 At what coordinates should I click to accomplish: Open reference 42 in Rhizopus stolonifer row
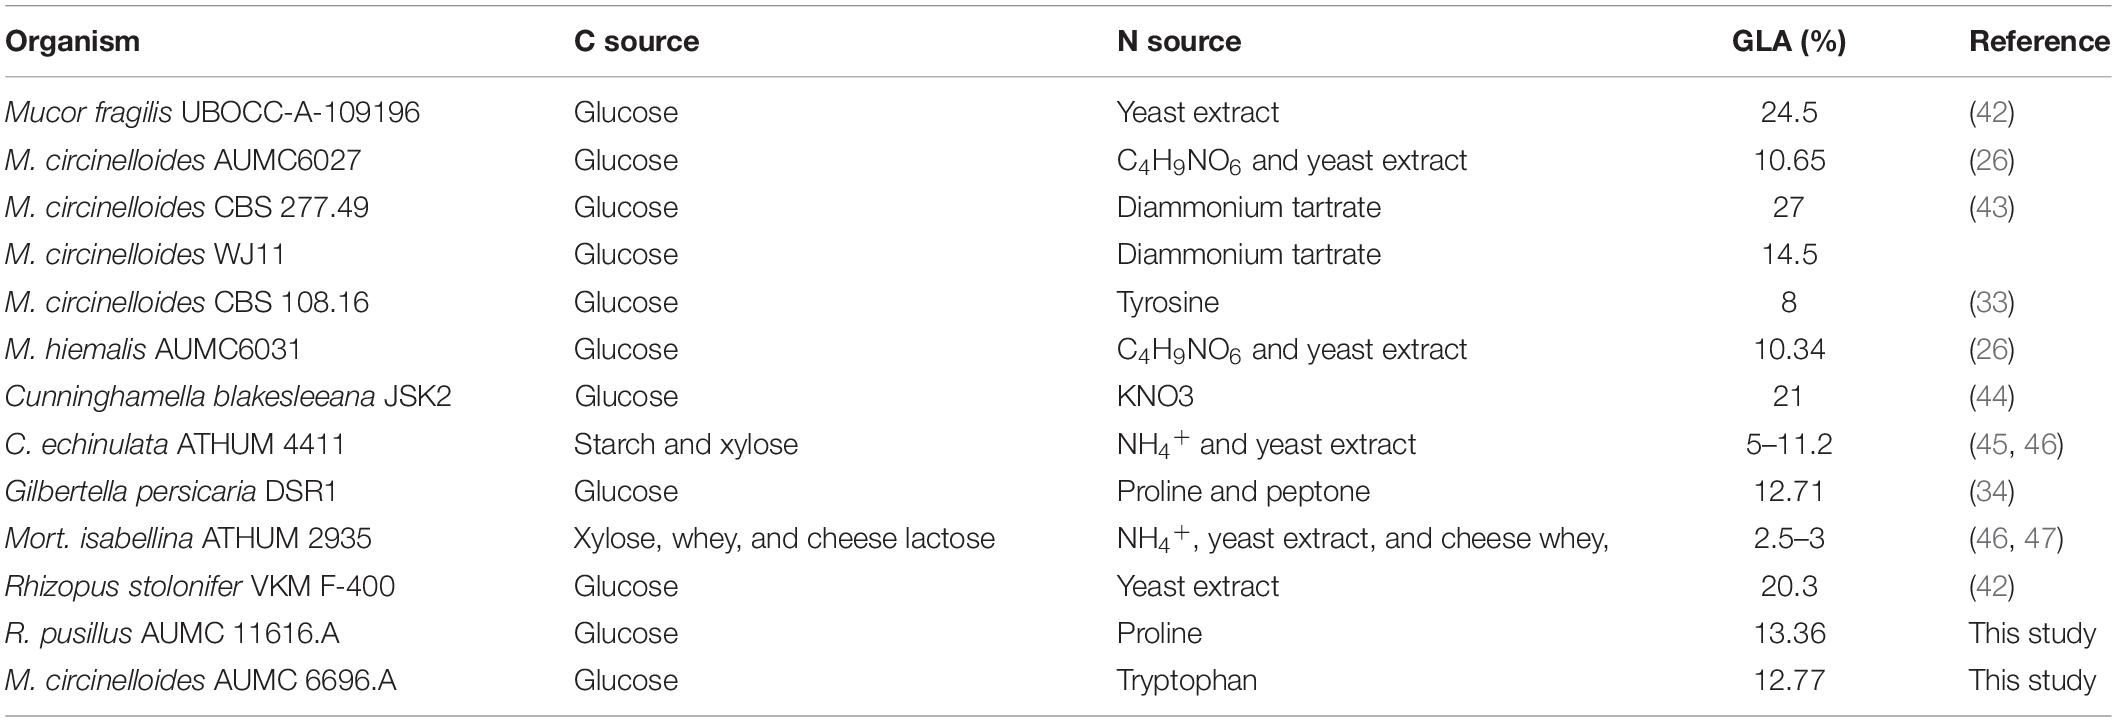[x=1991, y=586]
